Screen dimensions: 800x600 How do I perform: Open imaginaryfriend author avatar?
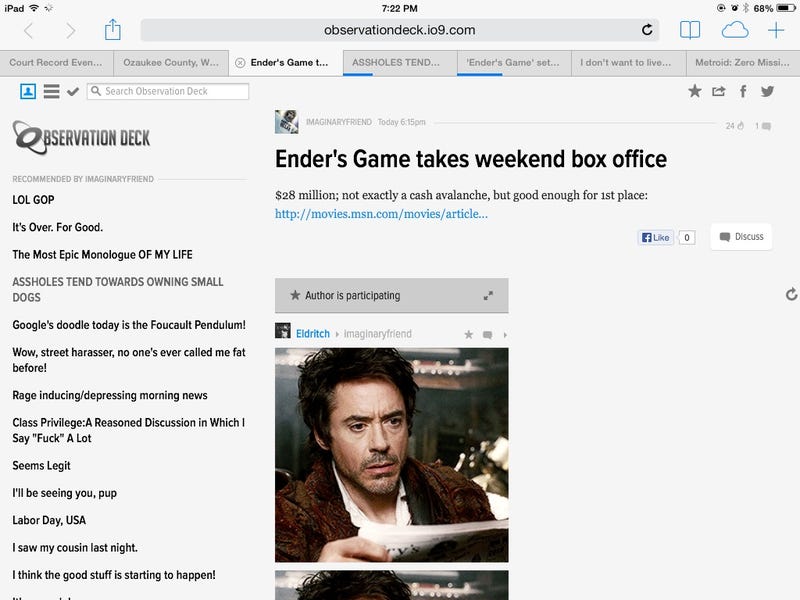(x=287, y=122)
